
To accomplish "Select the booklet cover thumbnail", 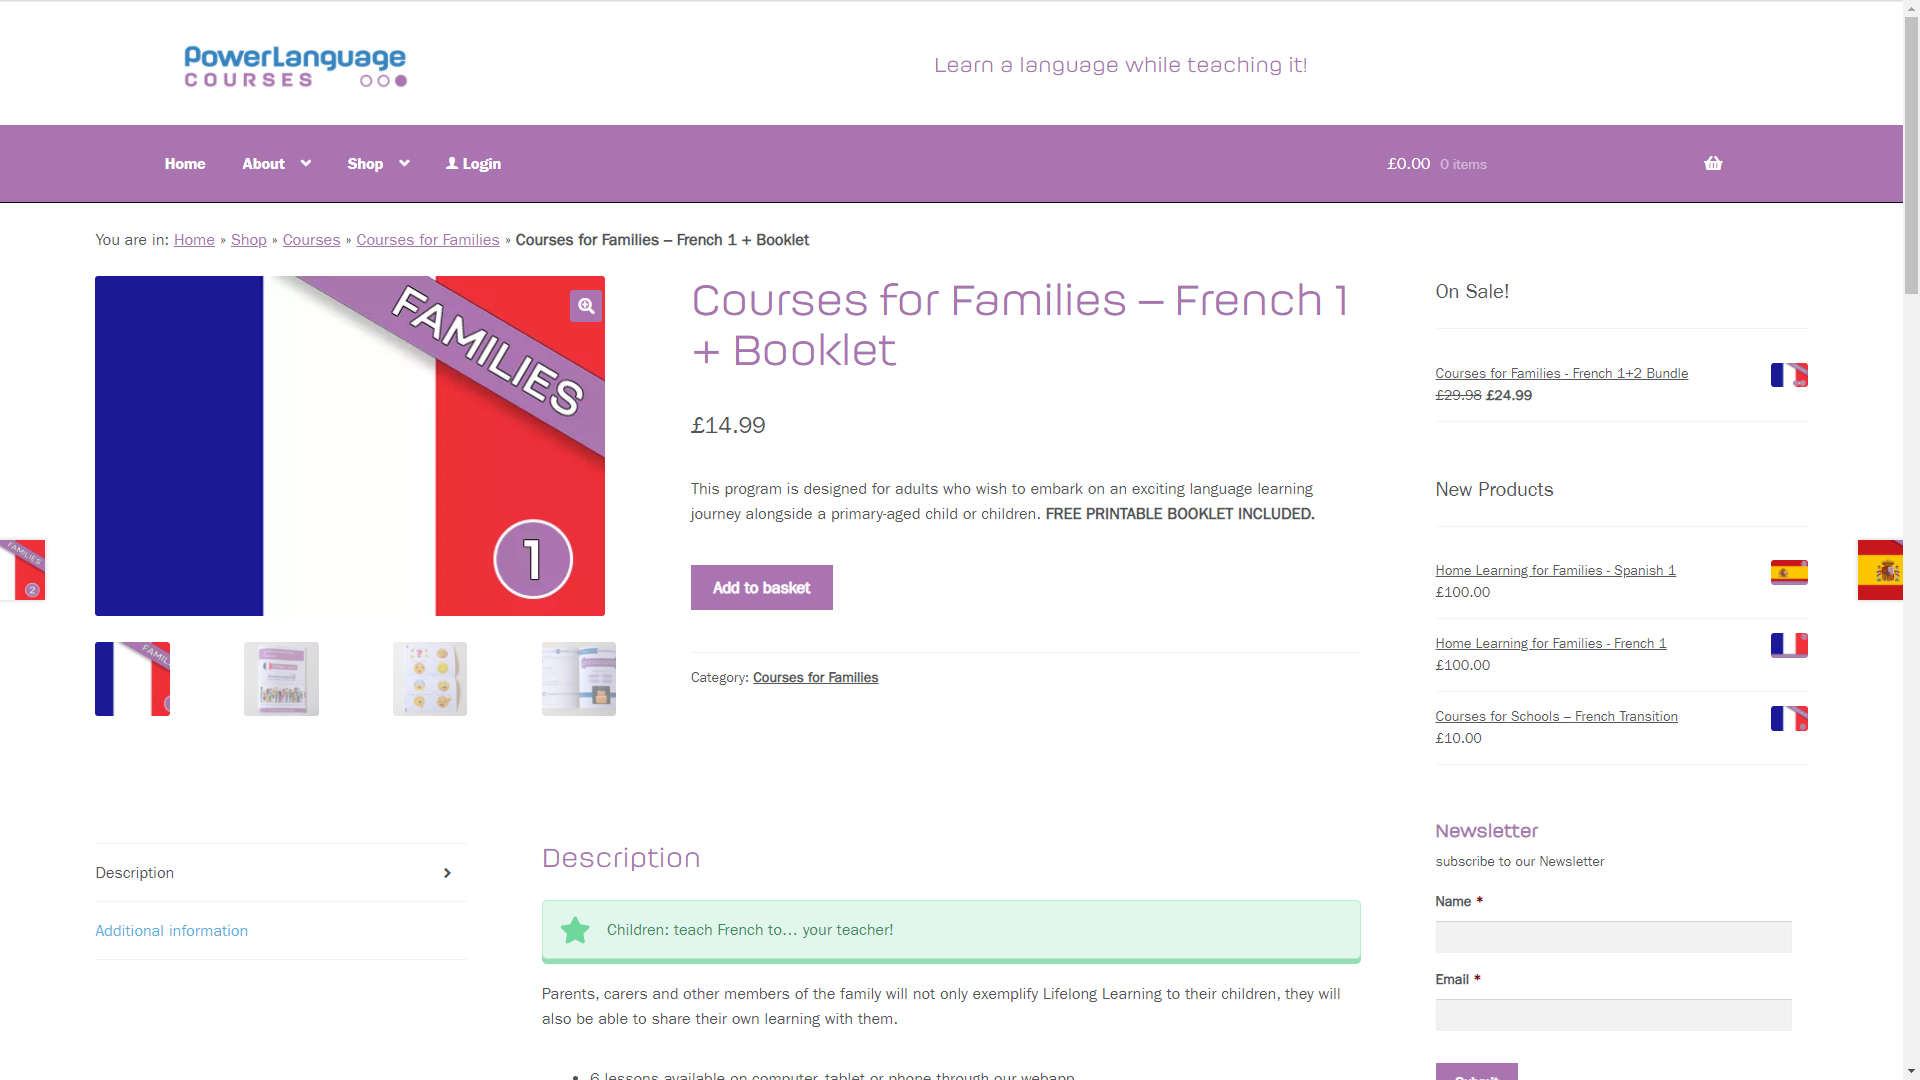I will point(281,679).
